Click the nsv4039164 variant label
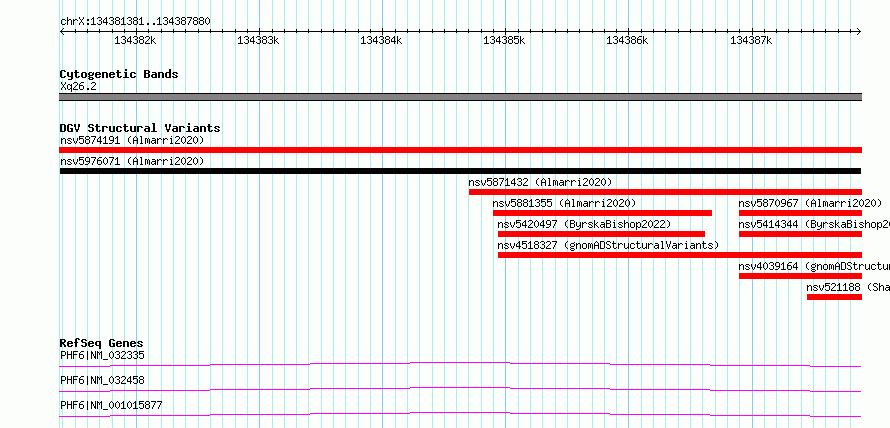Viewport: 890px width, 428px height. pyautogui.click(x=814, y=267)
